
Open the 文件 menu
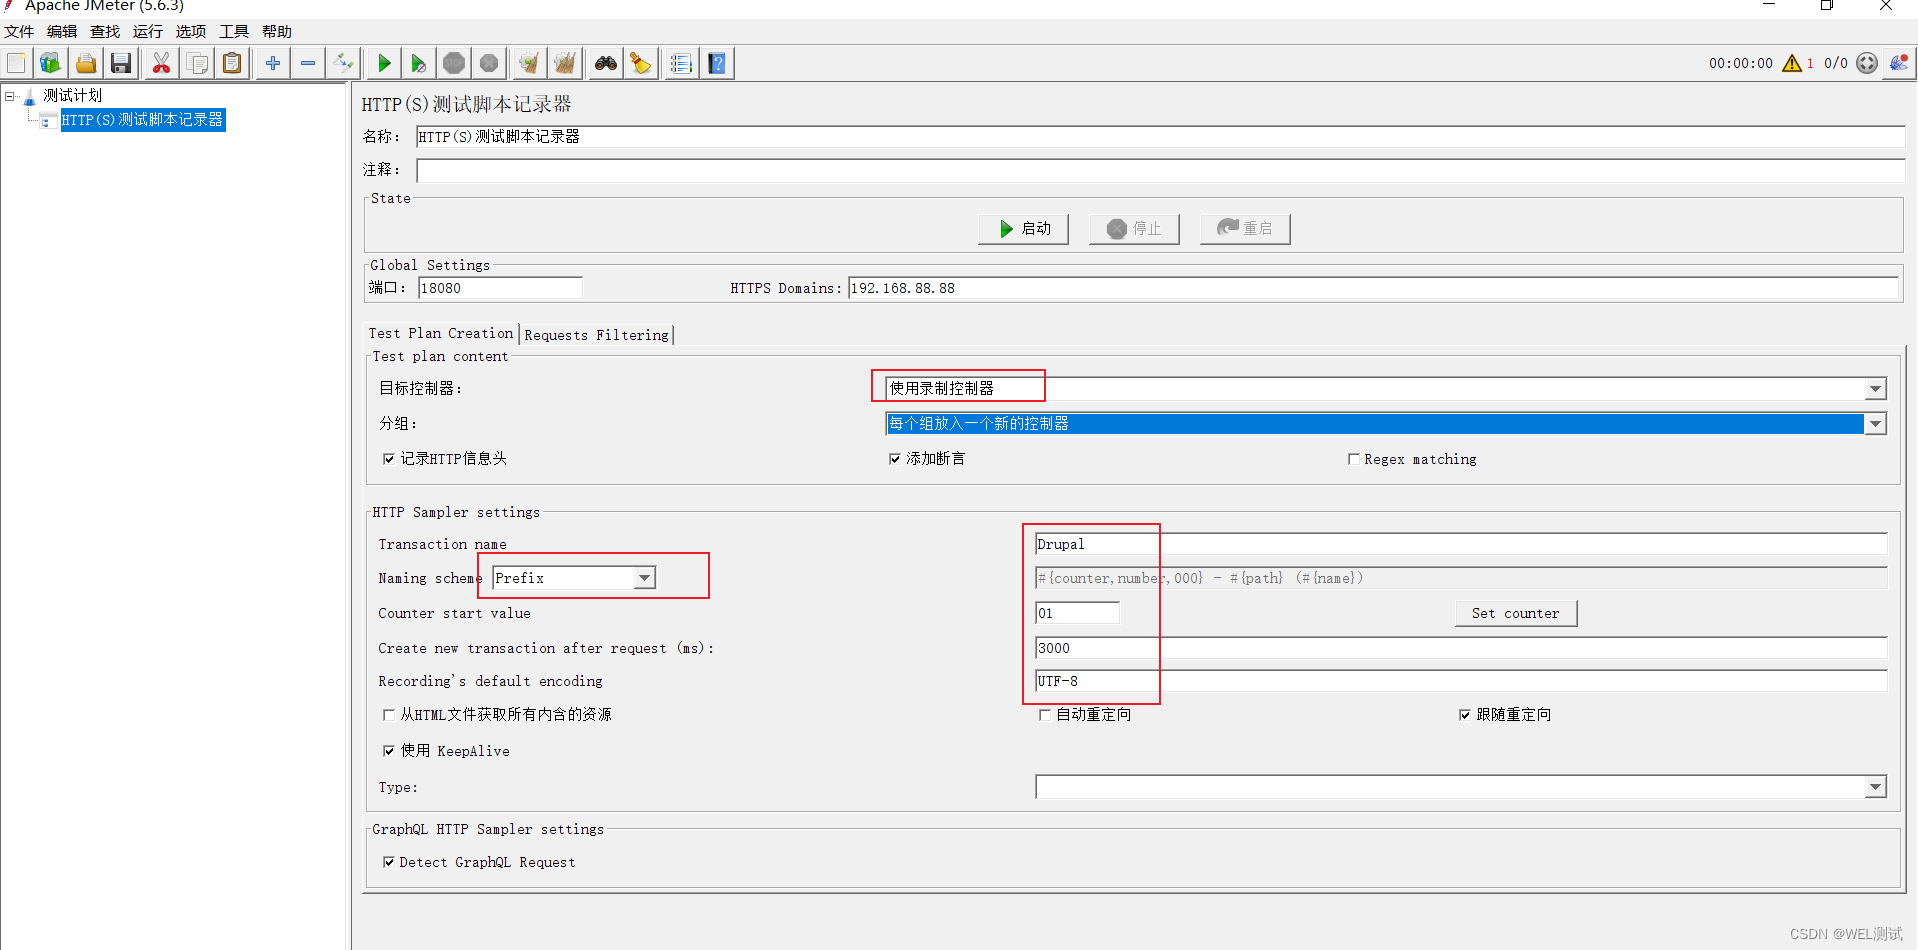(x=19, y=32)
